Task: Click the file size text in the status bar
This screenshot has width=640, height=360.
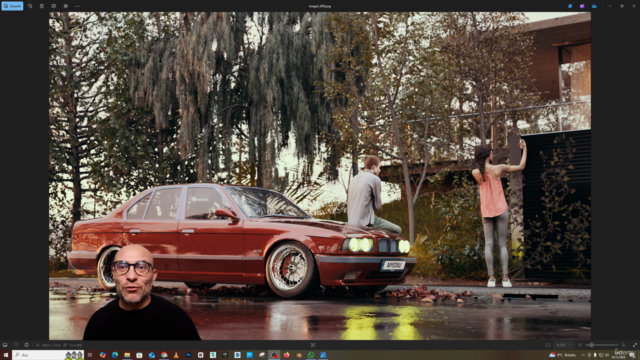Action: [x=75, y=345]
